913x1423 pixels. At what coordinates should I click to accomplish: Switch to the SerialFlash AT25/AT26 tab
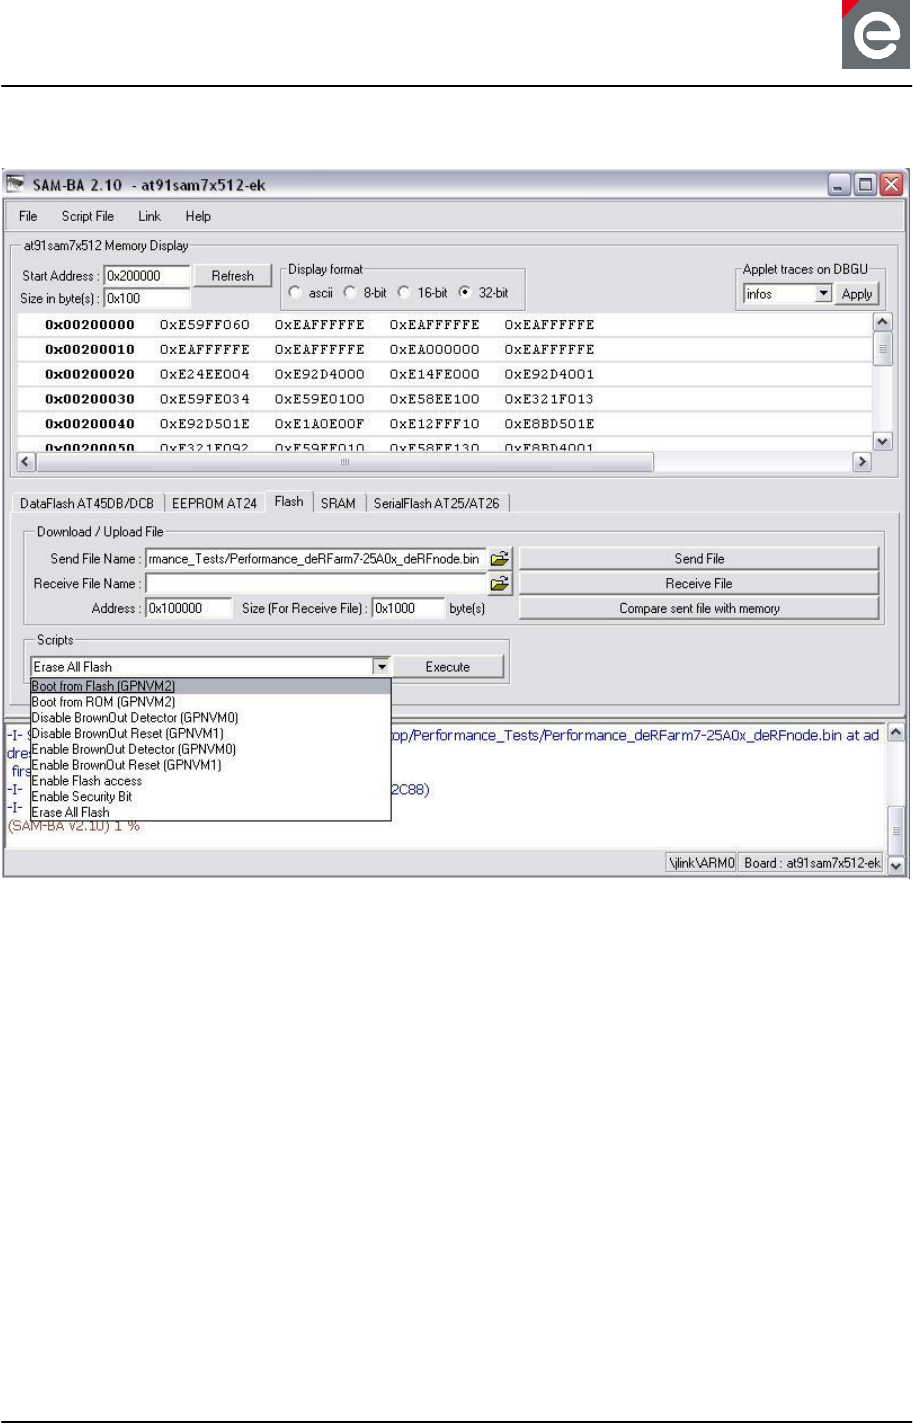(x=436, y=503)
